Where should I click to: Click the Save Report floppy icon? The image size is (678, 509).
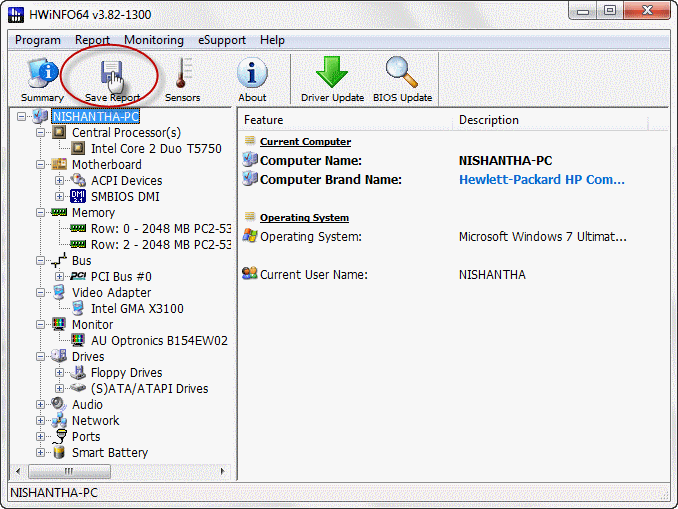tap(112, 74)
